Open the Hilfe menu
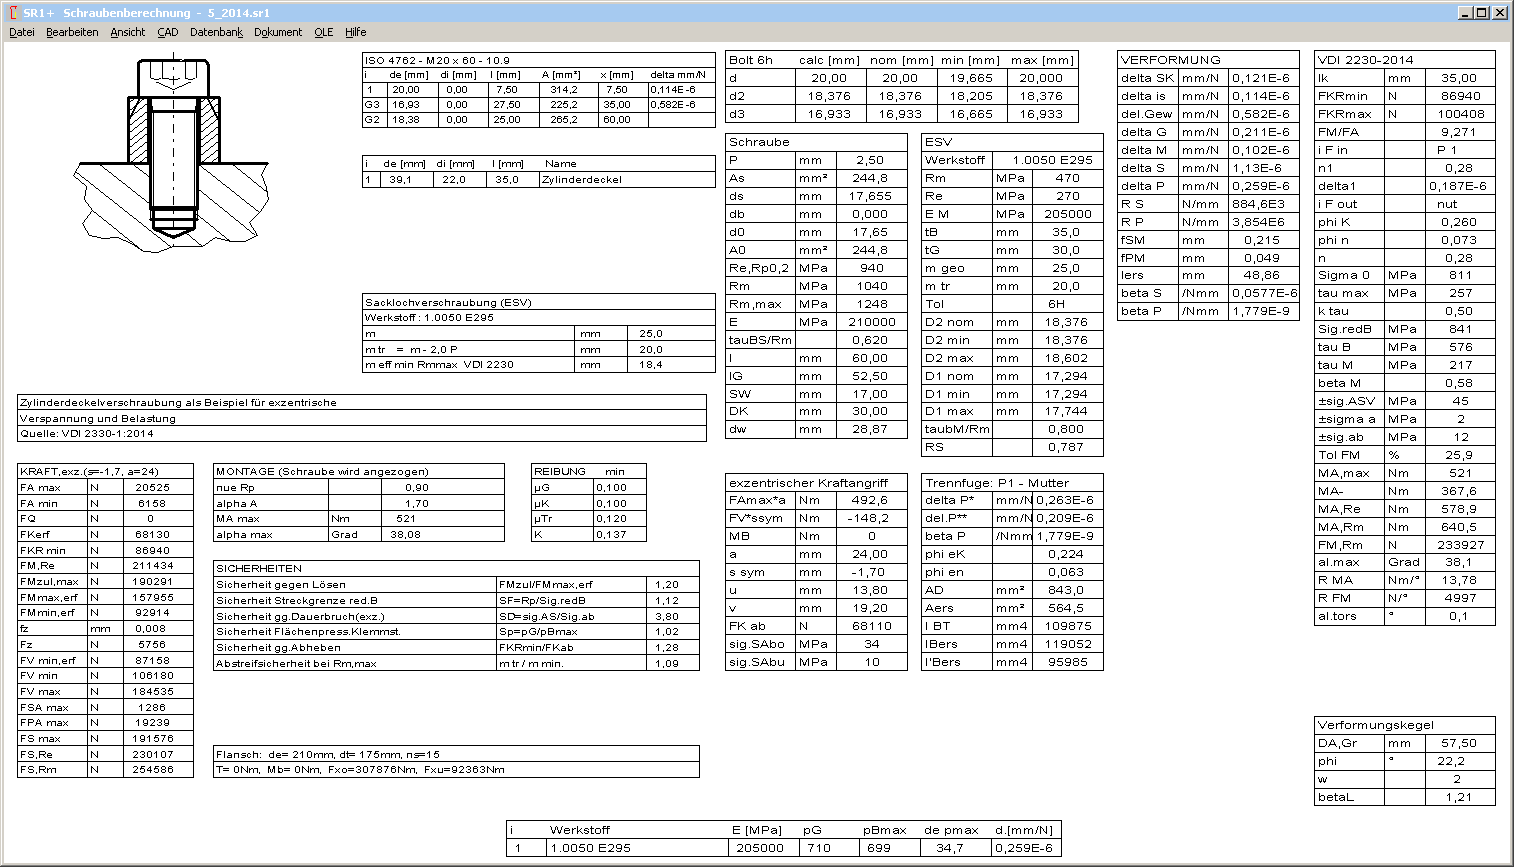This screenshot has width=1514, height=867. click(x=356, y=32)
